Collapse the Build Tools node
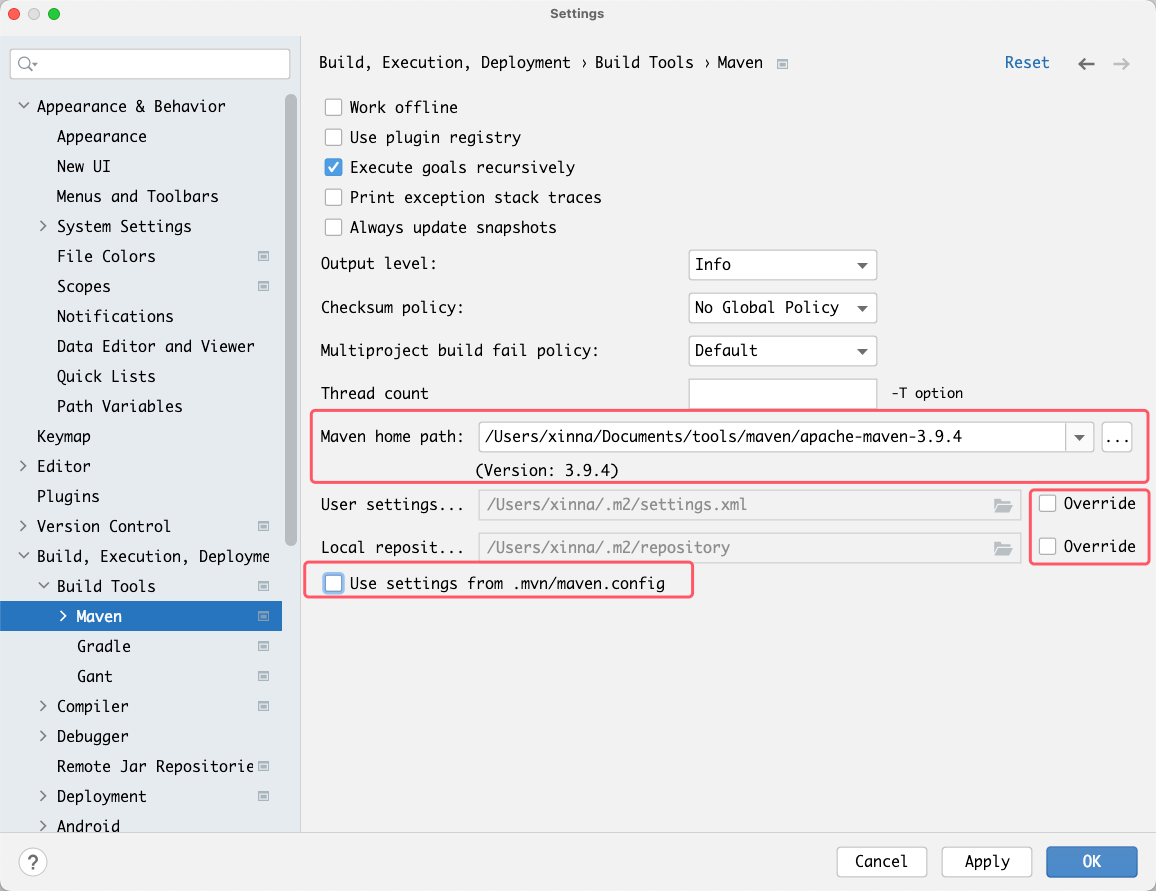This screenshot has width=1156, height=891. click(43, 586)
